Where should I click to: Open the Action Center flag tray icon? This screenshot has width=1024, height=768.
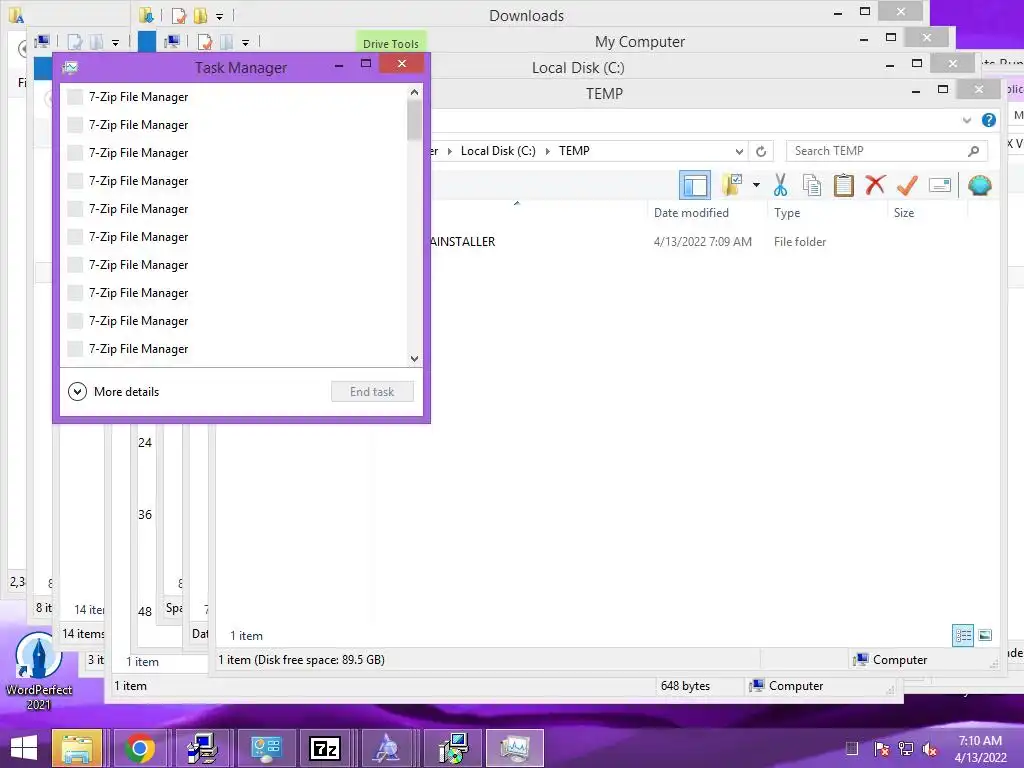[x=881, y=749]
